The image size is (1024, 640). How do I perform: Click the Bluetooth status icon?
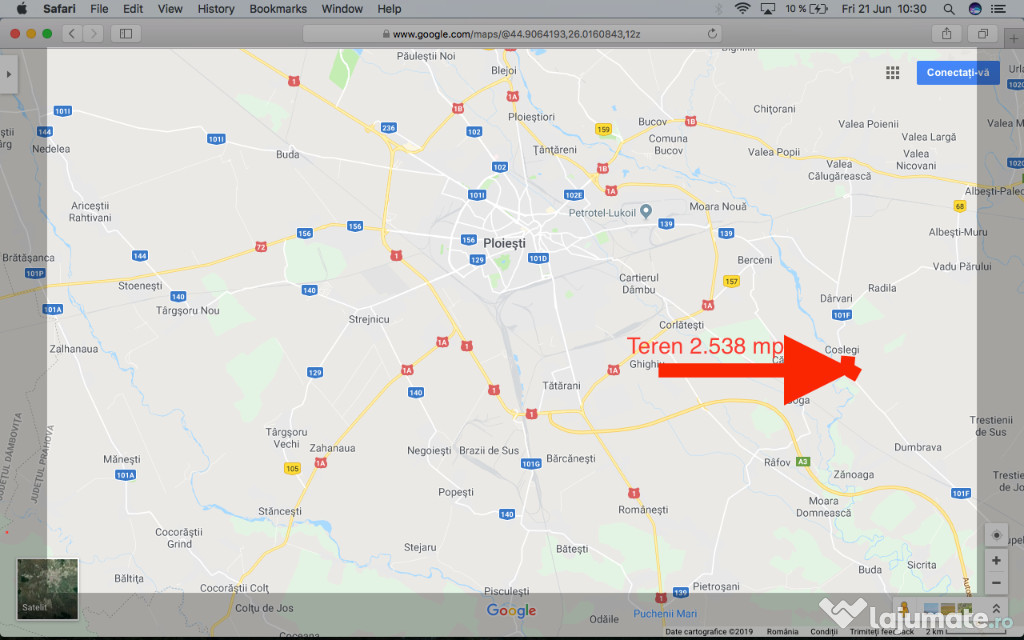click(718, 8)
